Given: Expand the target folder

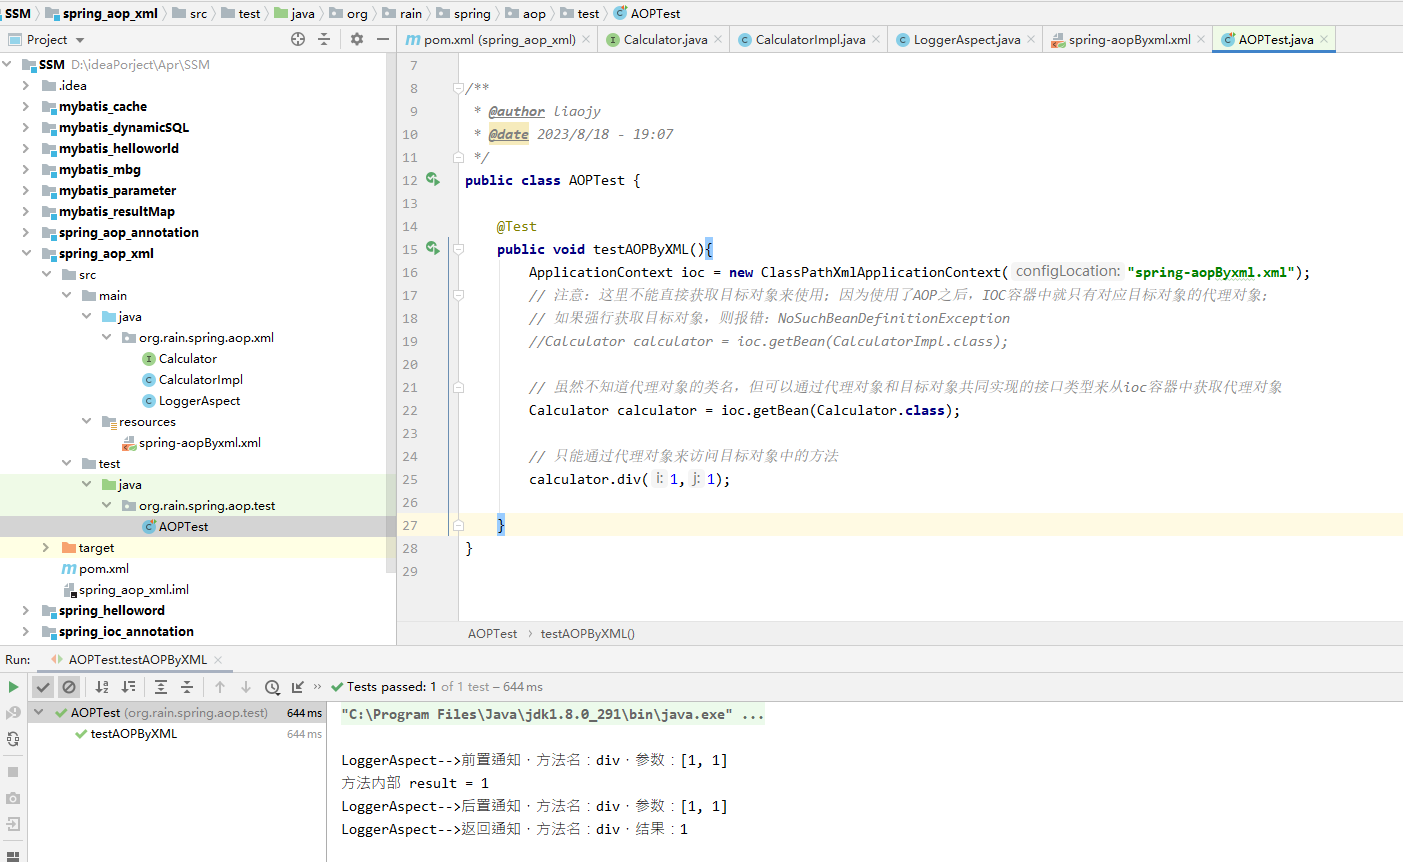Looking at the screenshot, I should click(x=46, y=547).
